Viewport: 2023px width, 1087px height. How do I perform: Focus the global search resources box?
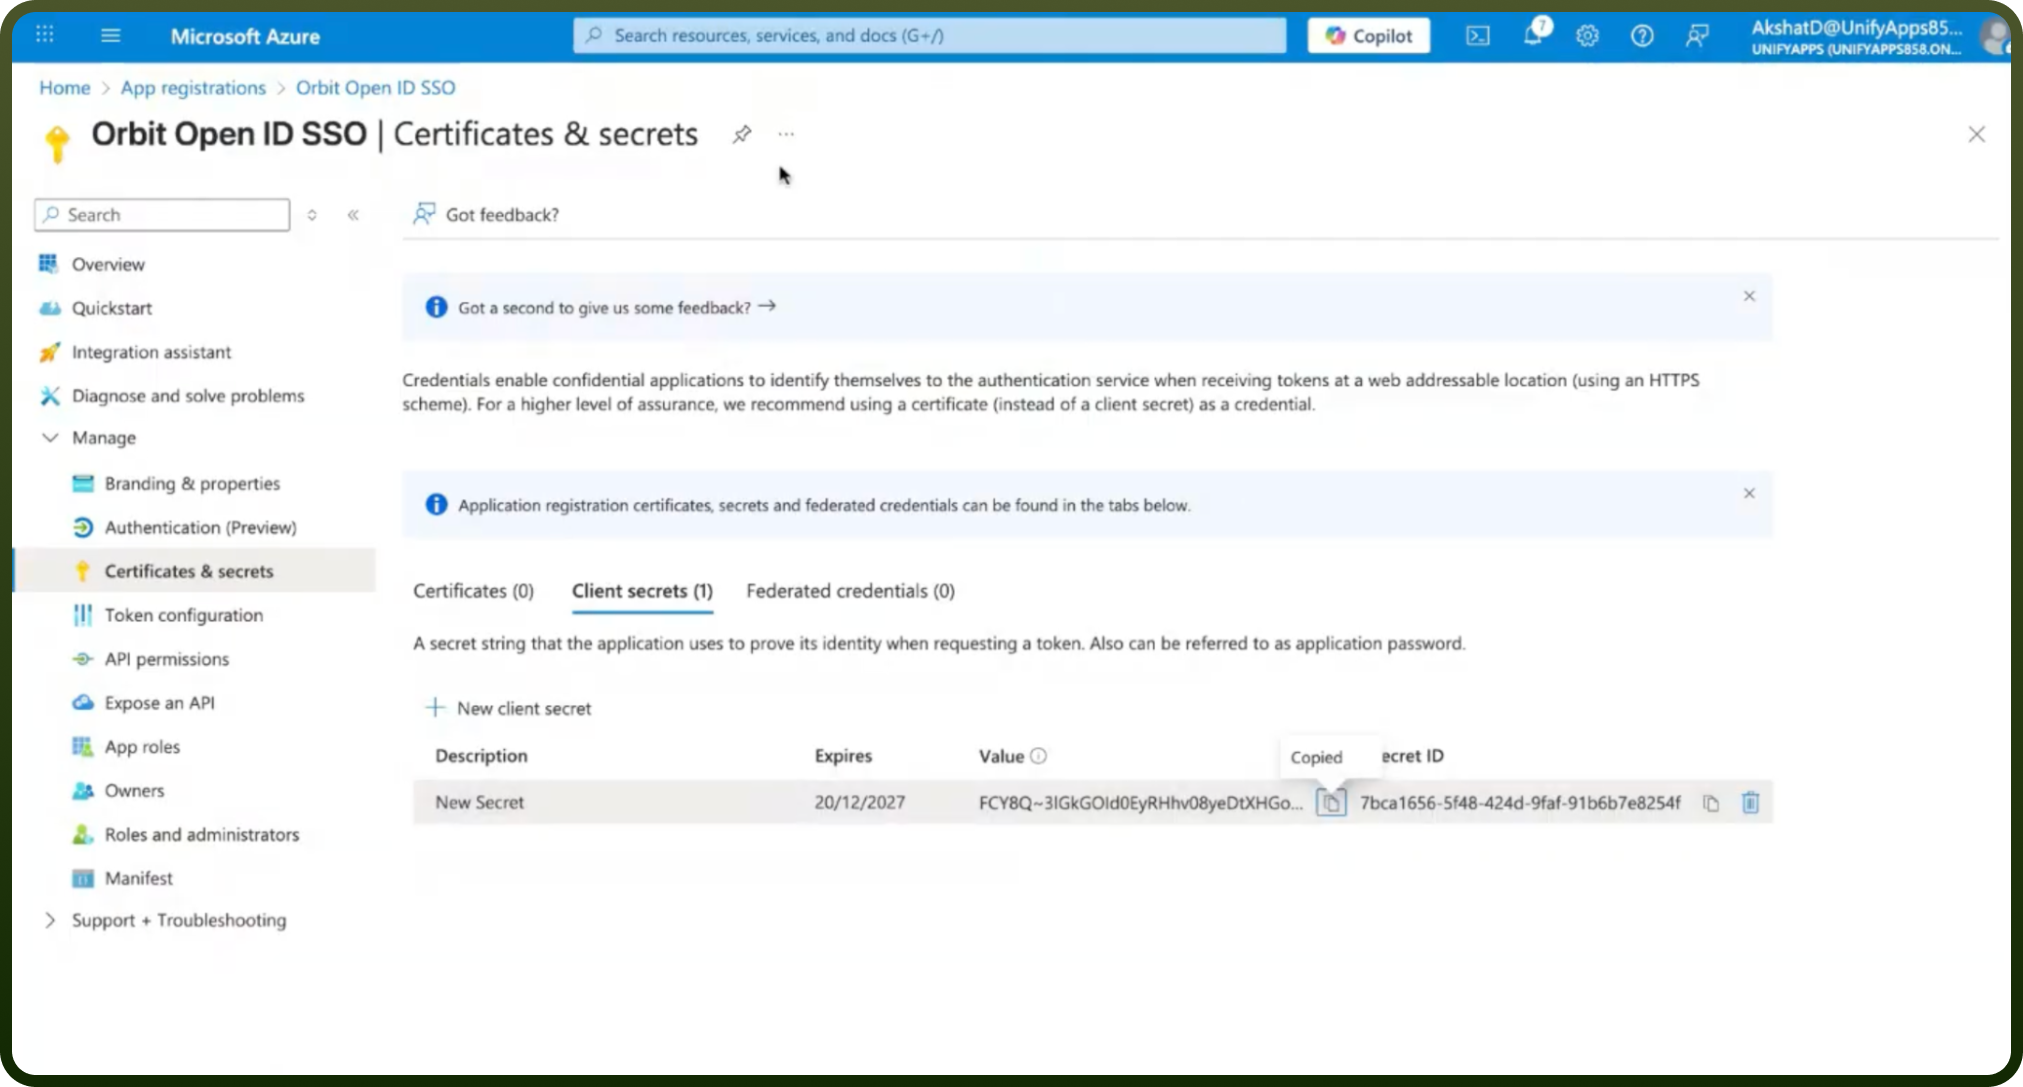[929, 35]
